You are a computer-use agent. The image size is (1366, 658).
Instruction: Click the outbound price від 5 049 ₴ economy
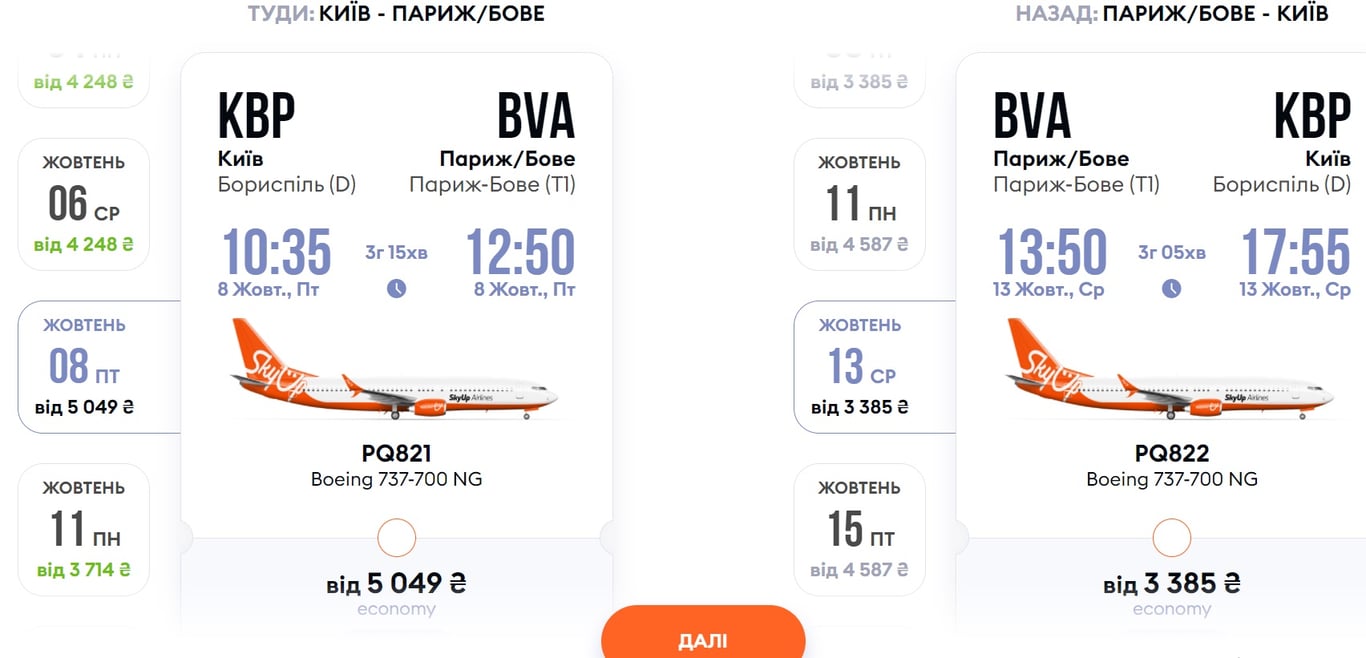click(396, 593)
